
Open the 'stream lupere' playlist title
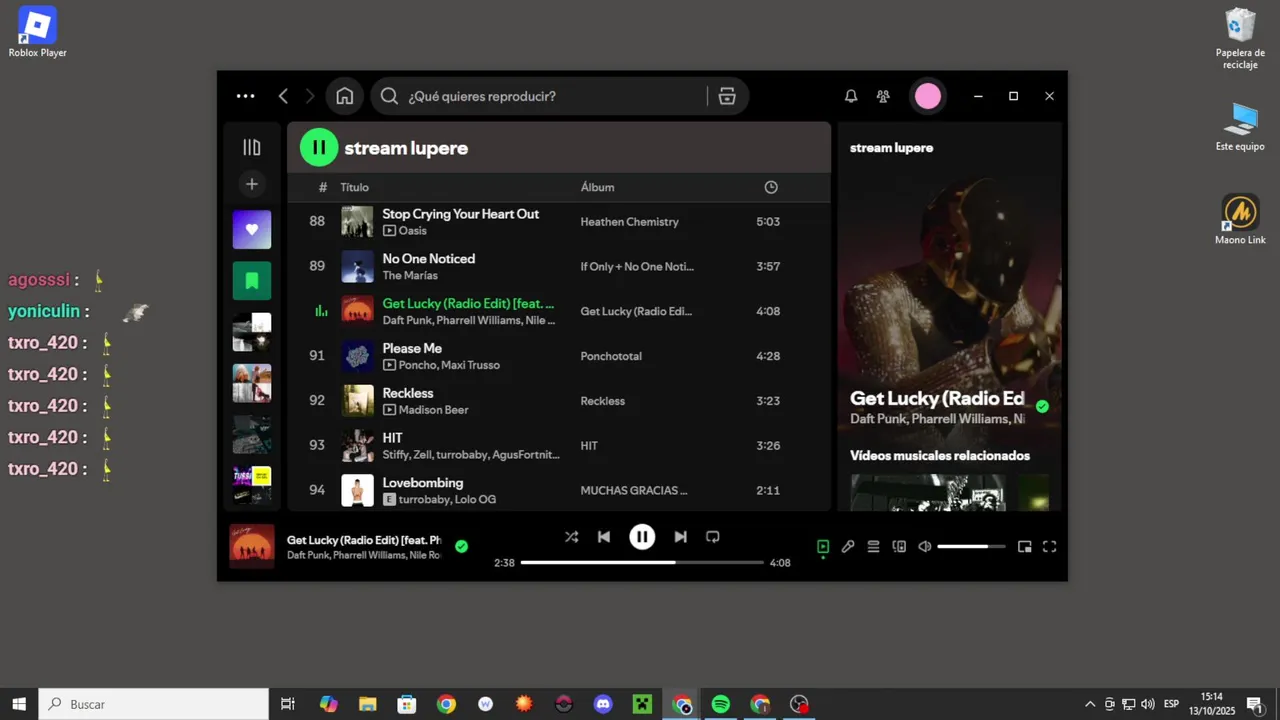pyautogui.click(x=406, y=148)
